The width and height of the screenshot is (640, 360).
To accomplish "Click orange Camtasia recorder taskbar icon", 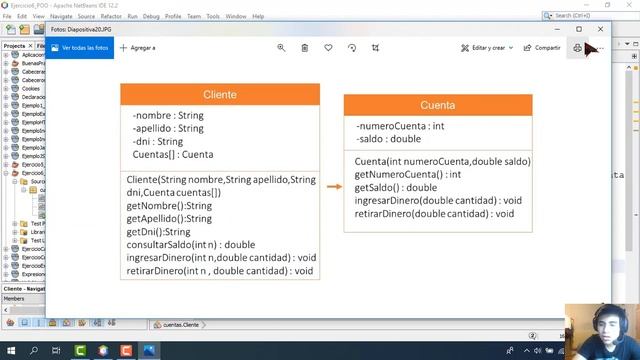I will pos(126,351).
